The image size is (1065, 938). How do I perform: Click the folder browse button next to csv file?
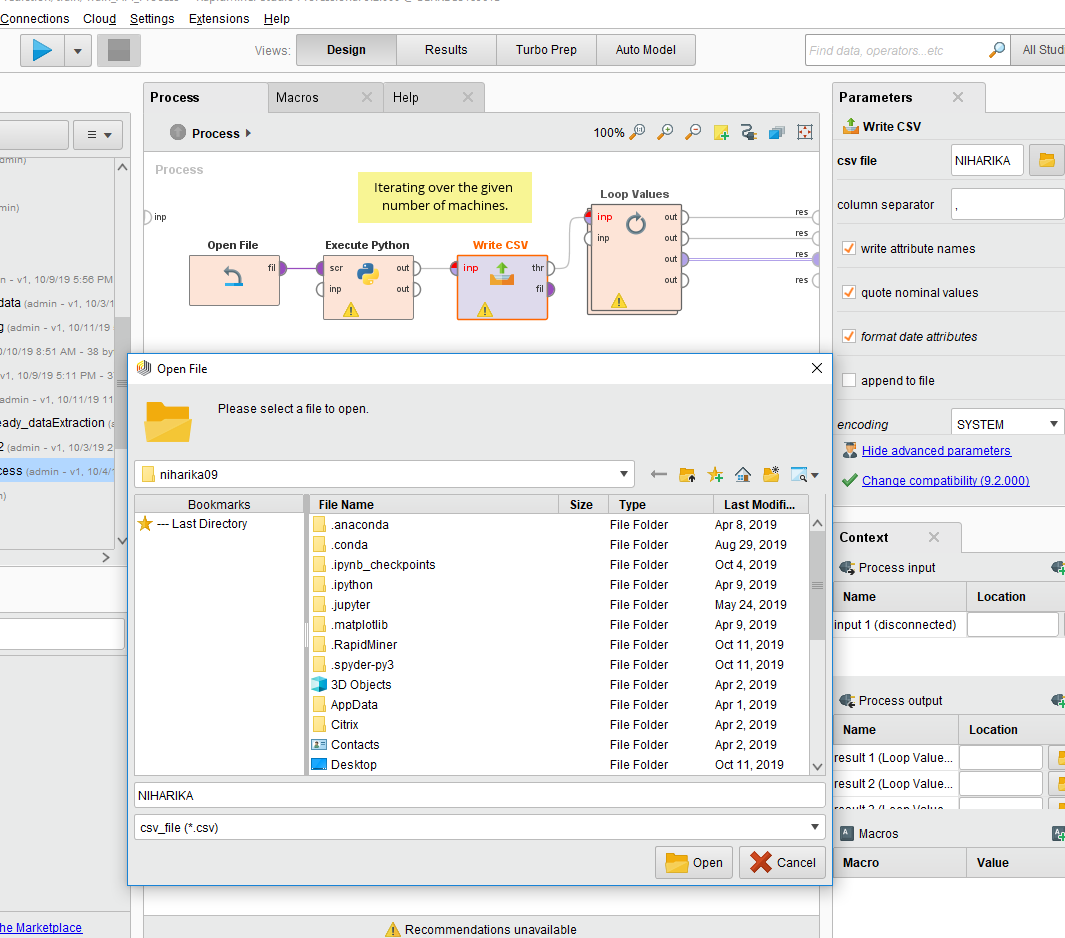point(1047,160)
